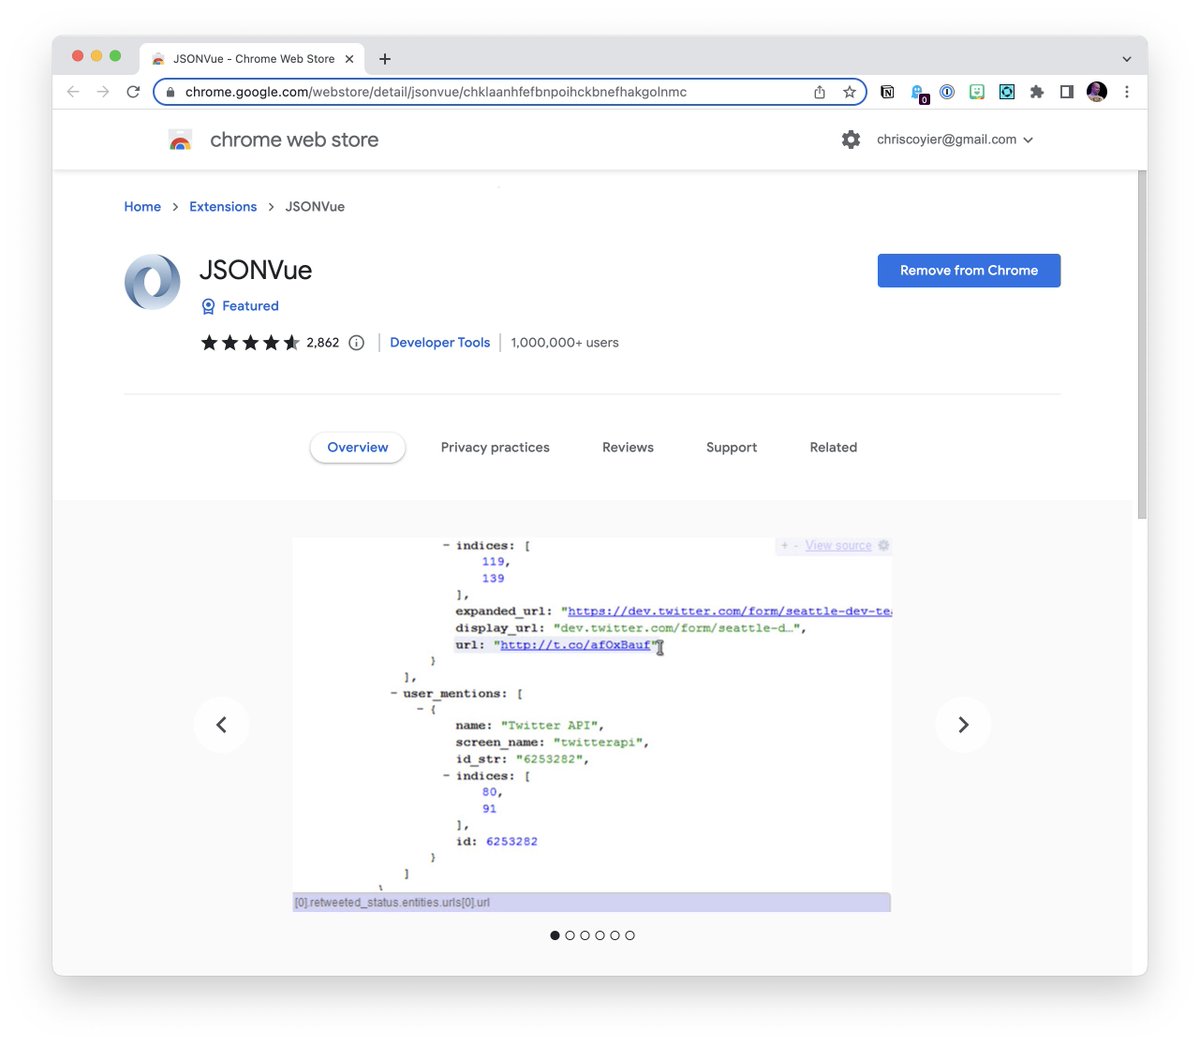1200x1045 pixels.
Task: Show the next screenshot with right arrow
Action: tap(963, 725)
